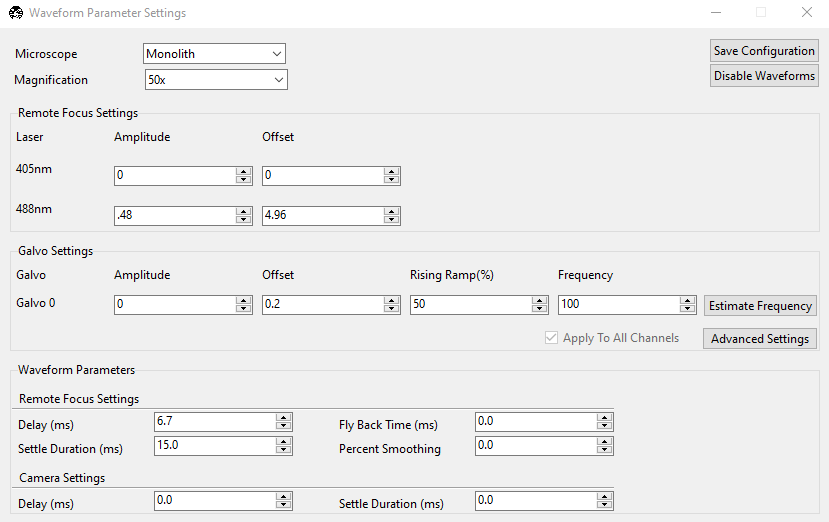Increase Rising Ramp percent with up arrow
The height and width of the screenshot is (522, 829).
coord(540,300)
